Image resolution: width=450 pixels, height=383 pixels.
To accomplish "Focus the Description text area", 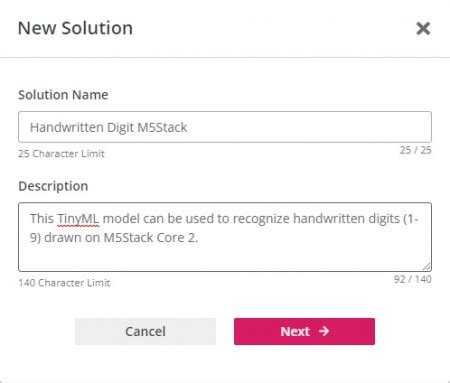I will pos(225,237).
